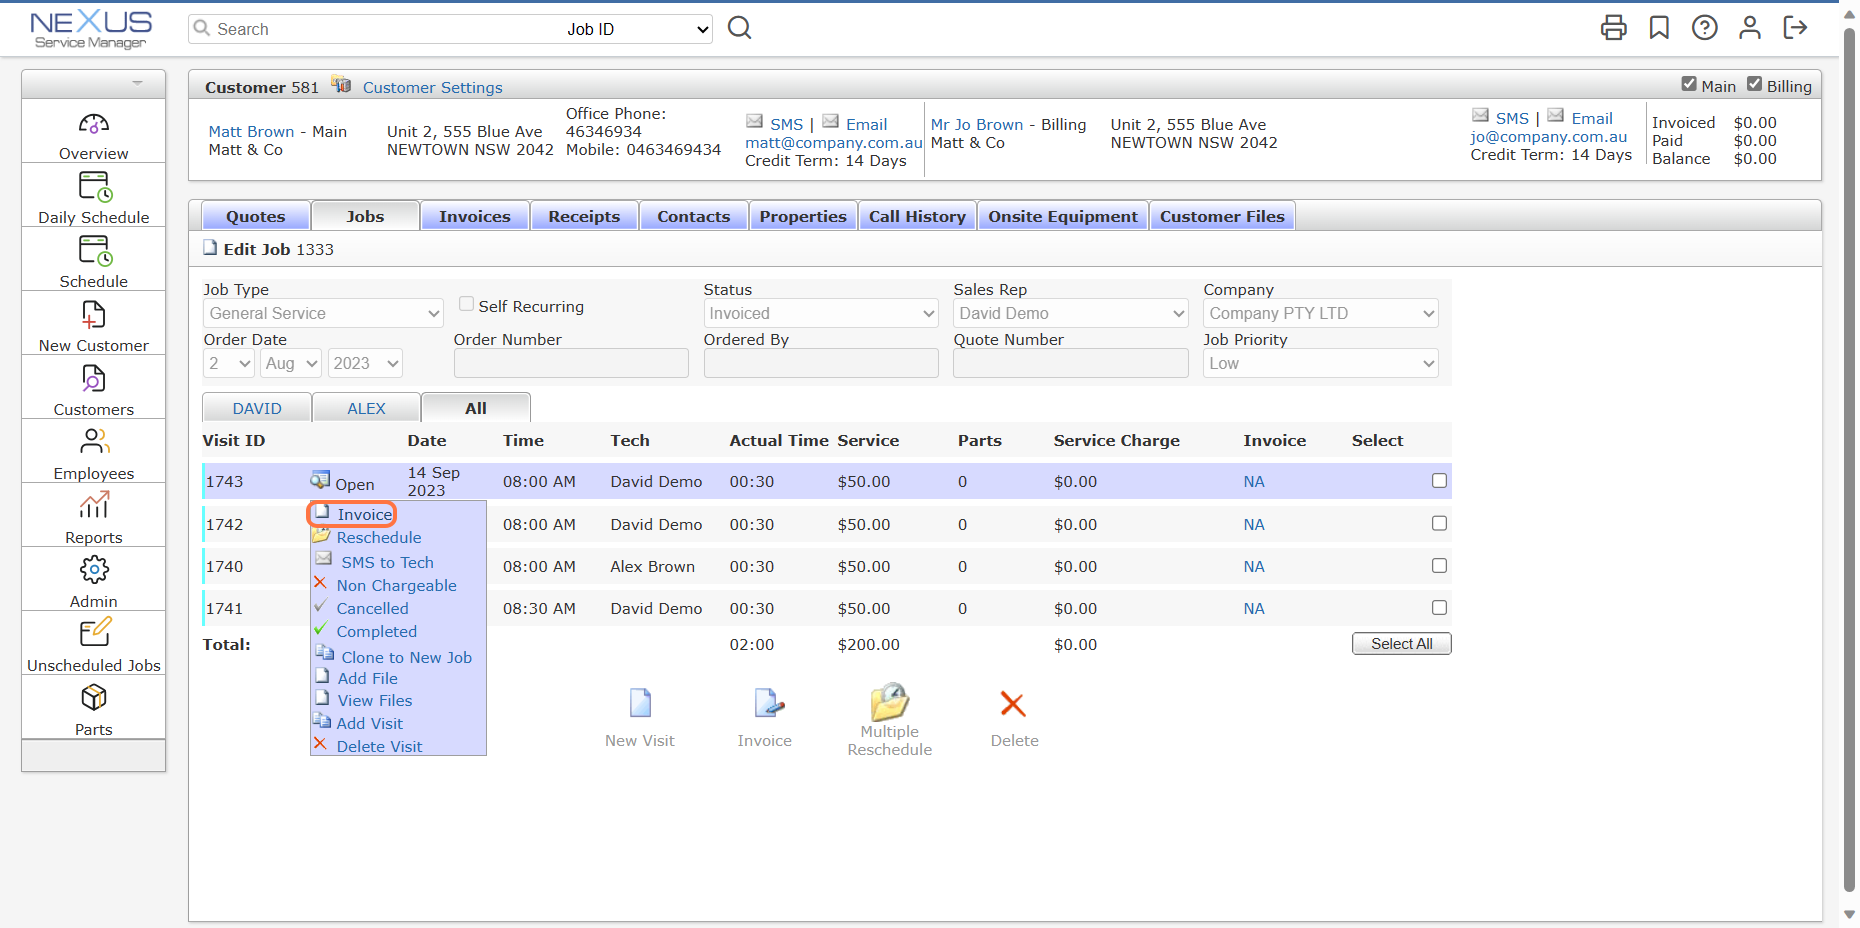Open the Status dropdown showing Invoiced
Screen dimensions: 1860x928
click(820, 313)
